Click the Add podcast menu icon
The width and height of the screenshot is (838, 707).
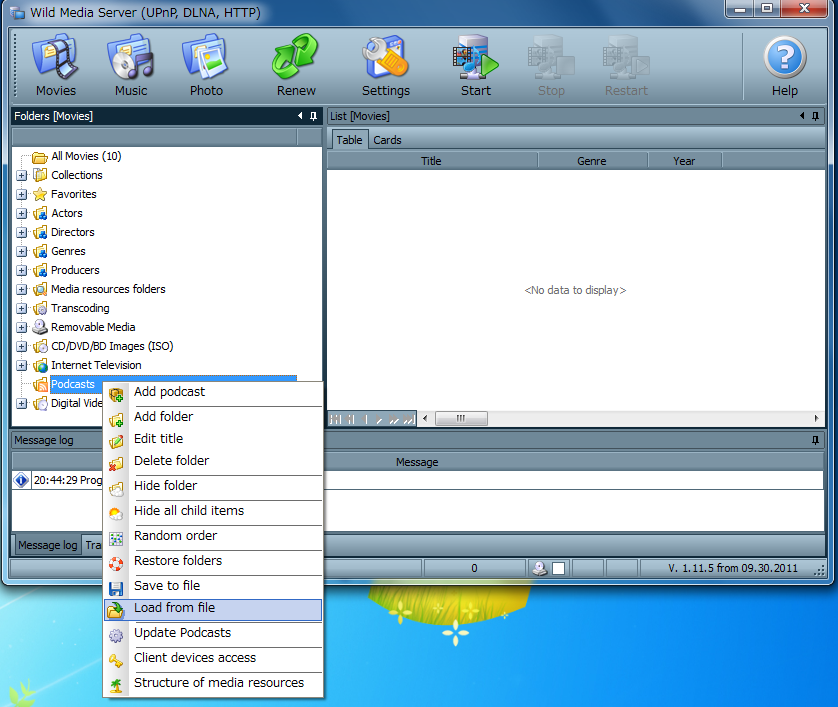[x=116, y=395]
